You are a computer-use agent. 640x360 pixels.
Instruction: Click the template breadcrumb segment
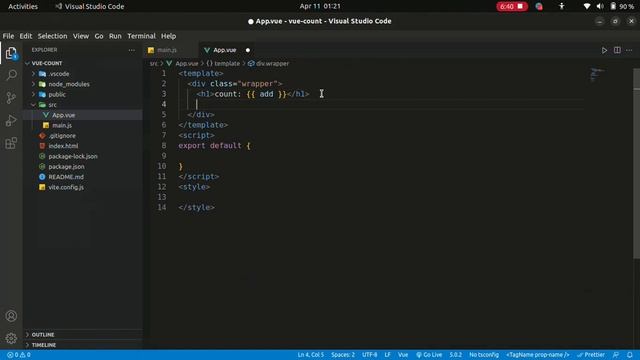pyautogui.click(x=223, y=64)
